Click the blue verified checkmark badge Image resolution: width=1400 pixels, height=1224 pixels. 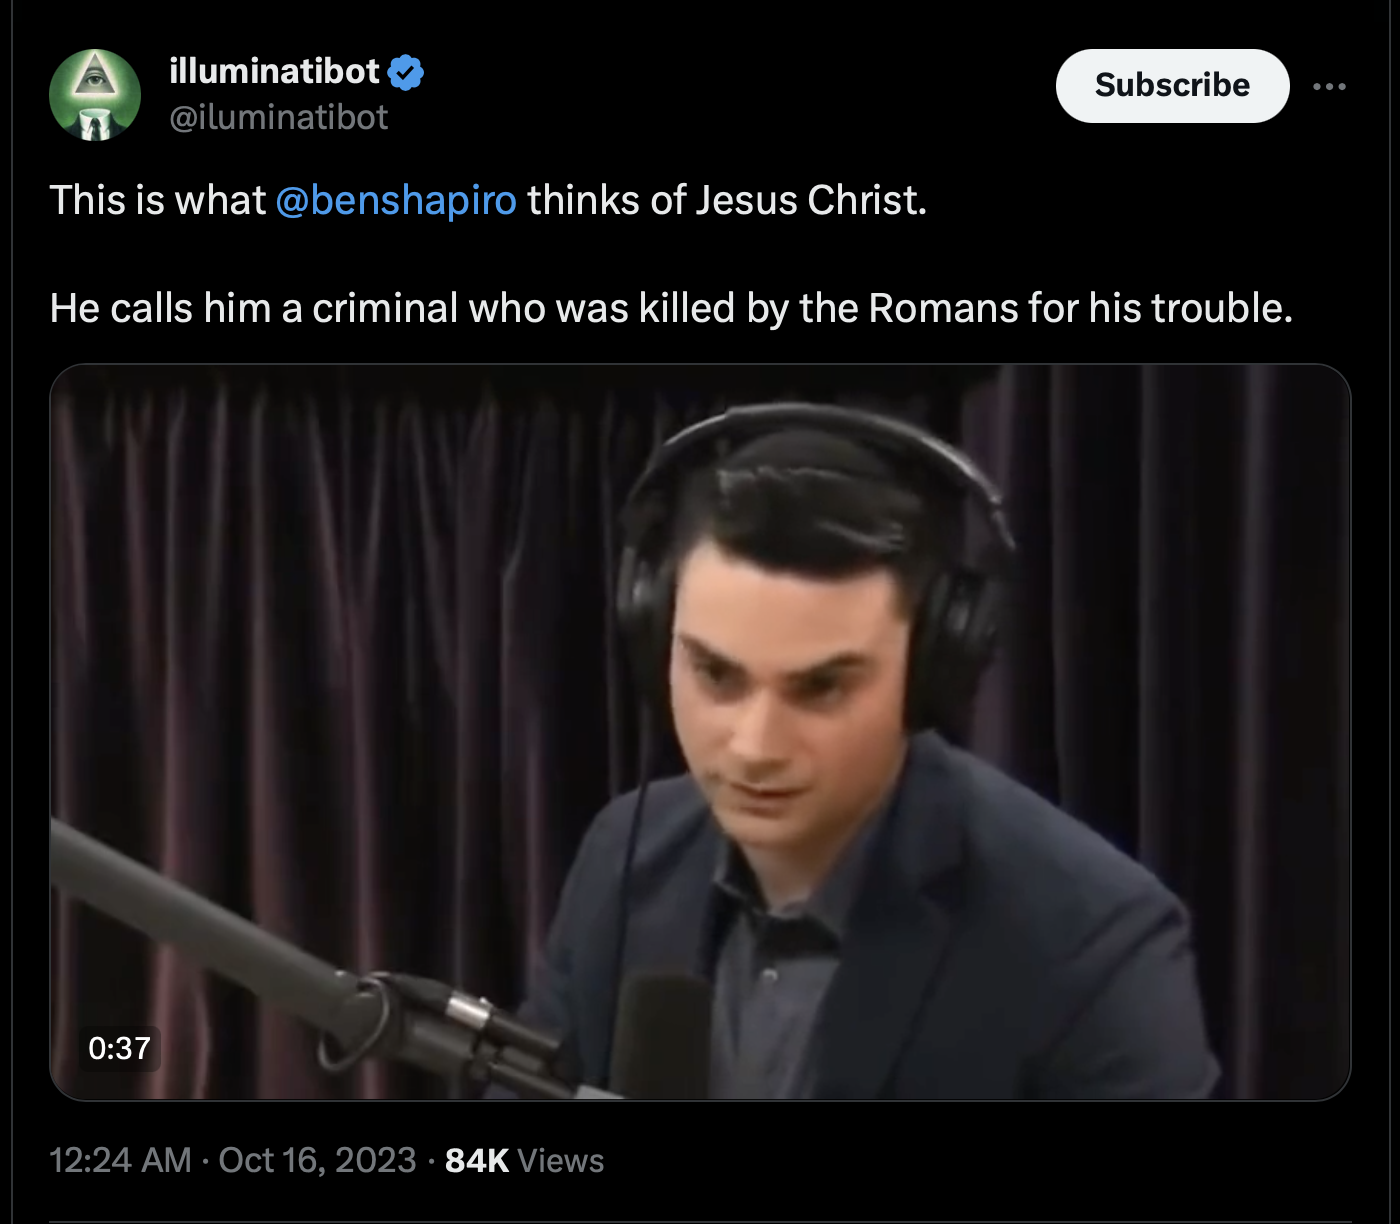coord(406,72)
